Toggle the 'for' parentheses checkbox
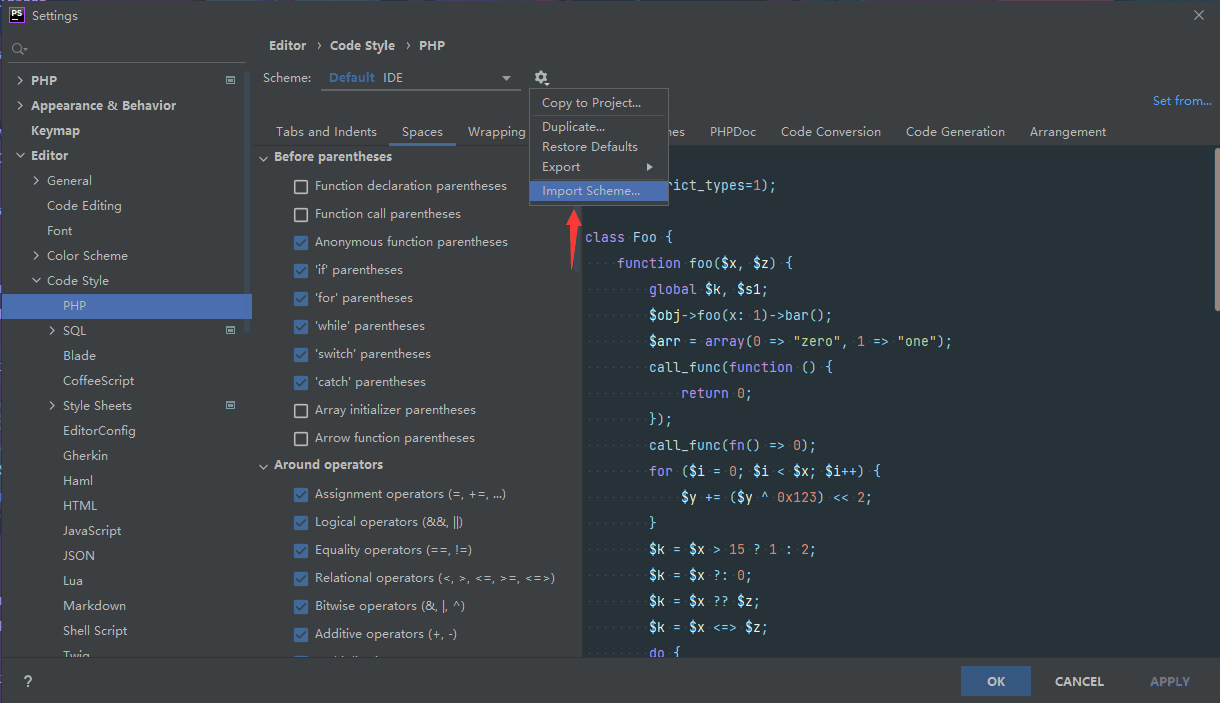 tap(301, 298)
